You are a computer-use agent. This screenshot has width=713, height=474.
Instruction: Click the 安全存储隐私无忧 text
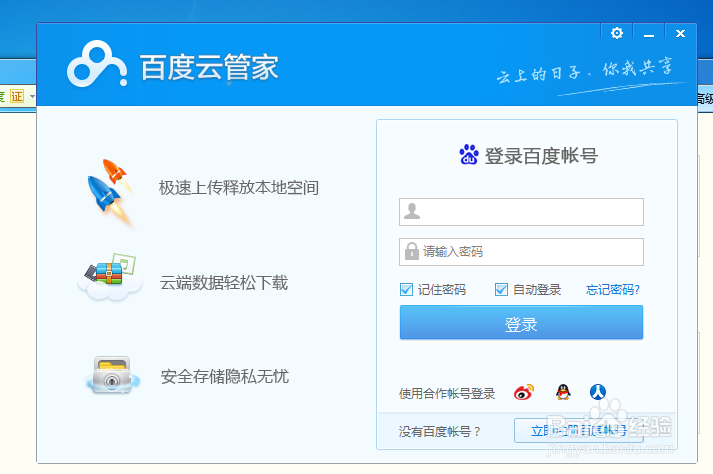click(x=225, y=377)
